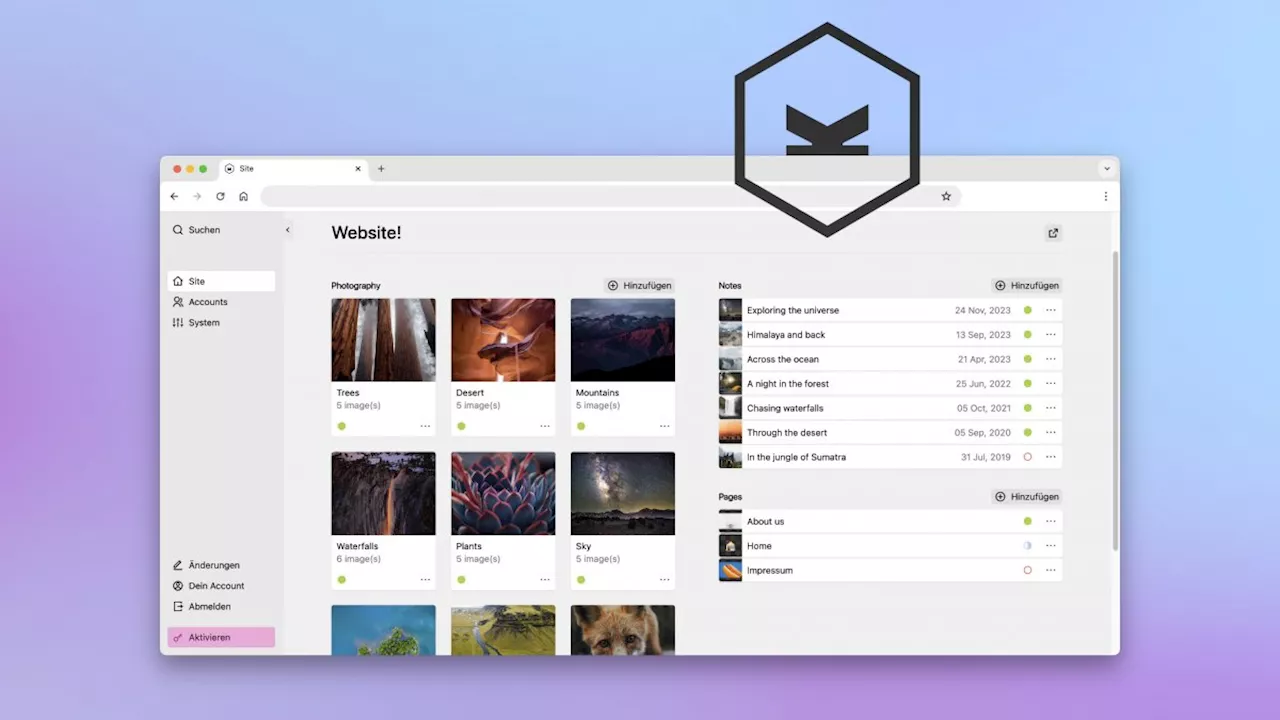Open the Sky album thumbnail

tap(623, 494)
